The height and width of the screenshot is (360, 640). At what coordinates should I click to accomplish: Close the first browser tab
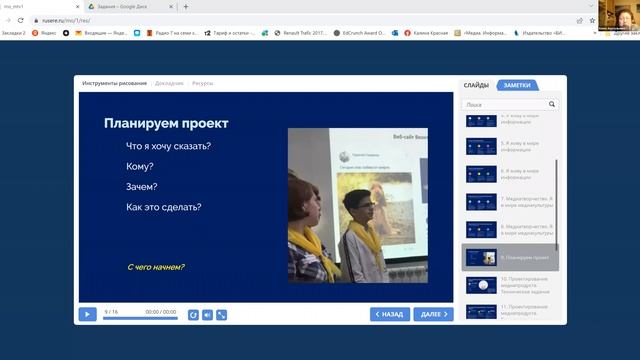(x=78, y=7)
